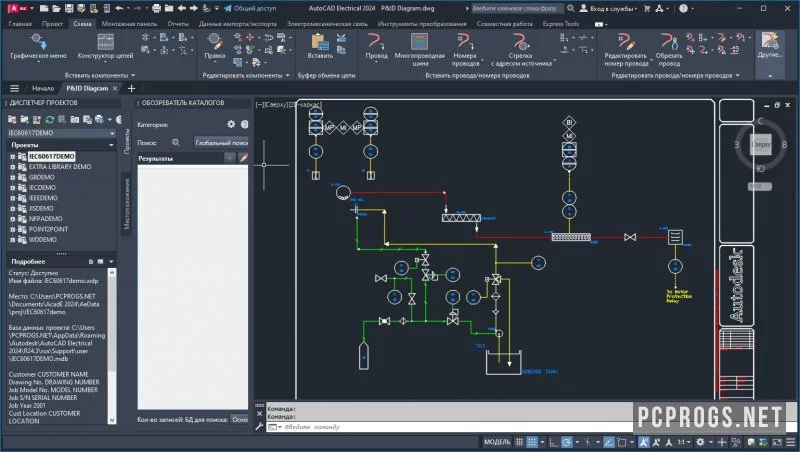800x452 pixels.
Task: Click the Save icon in quick access toolbar
Action: [x=69, y=8]
